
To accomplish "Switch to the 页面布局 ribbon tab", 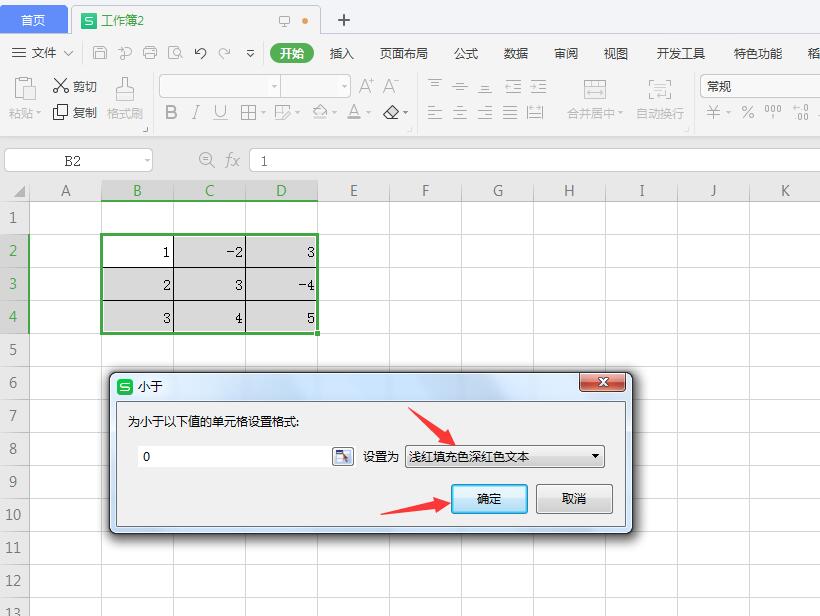I will 404,53.
